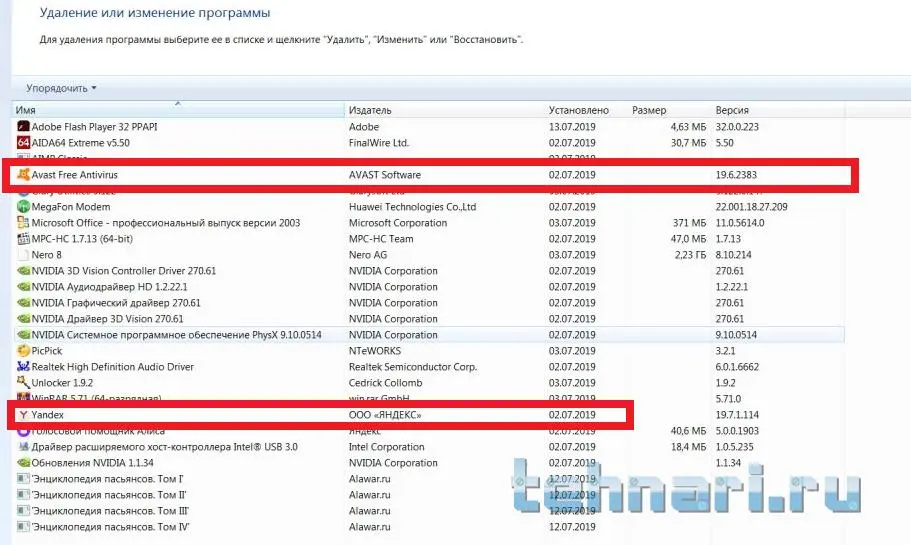Click publisher Cedrick Collomb
The width and height of the screenshot is (911, 545).
click(385, 382)
